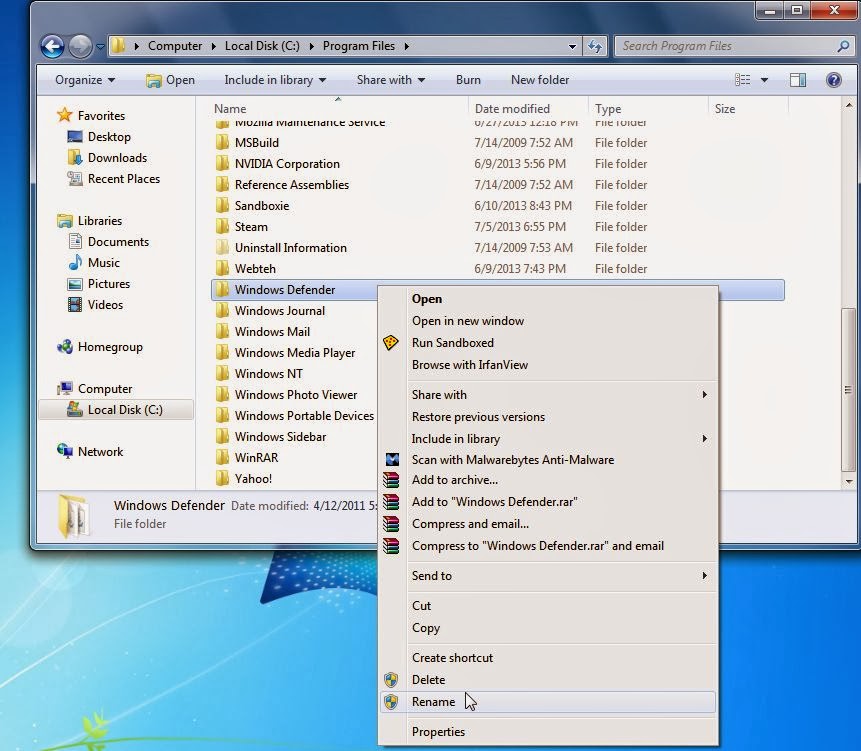Click the Music note icon in Libraries
This screenshot has height=751, width=861.
click(x=75, y=262)
